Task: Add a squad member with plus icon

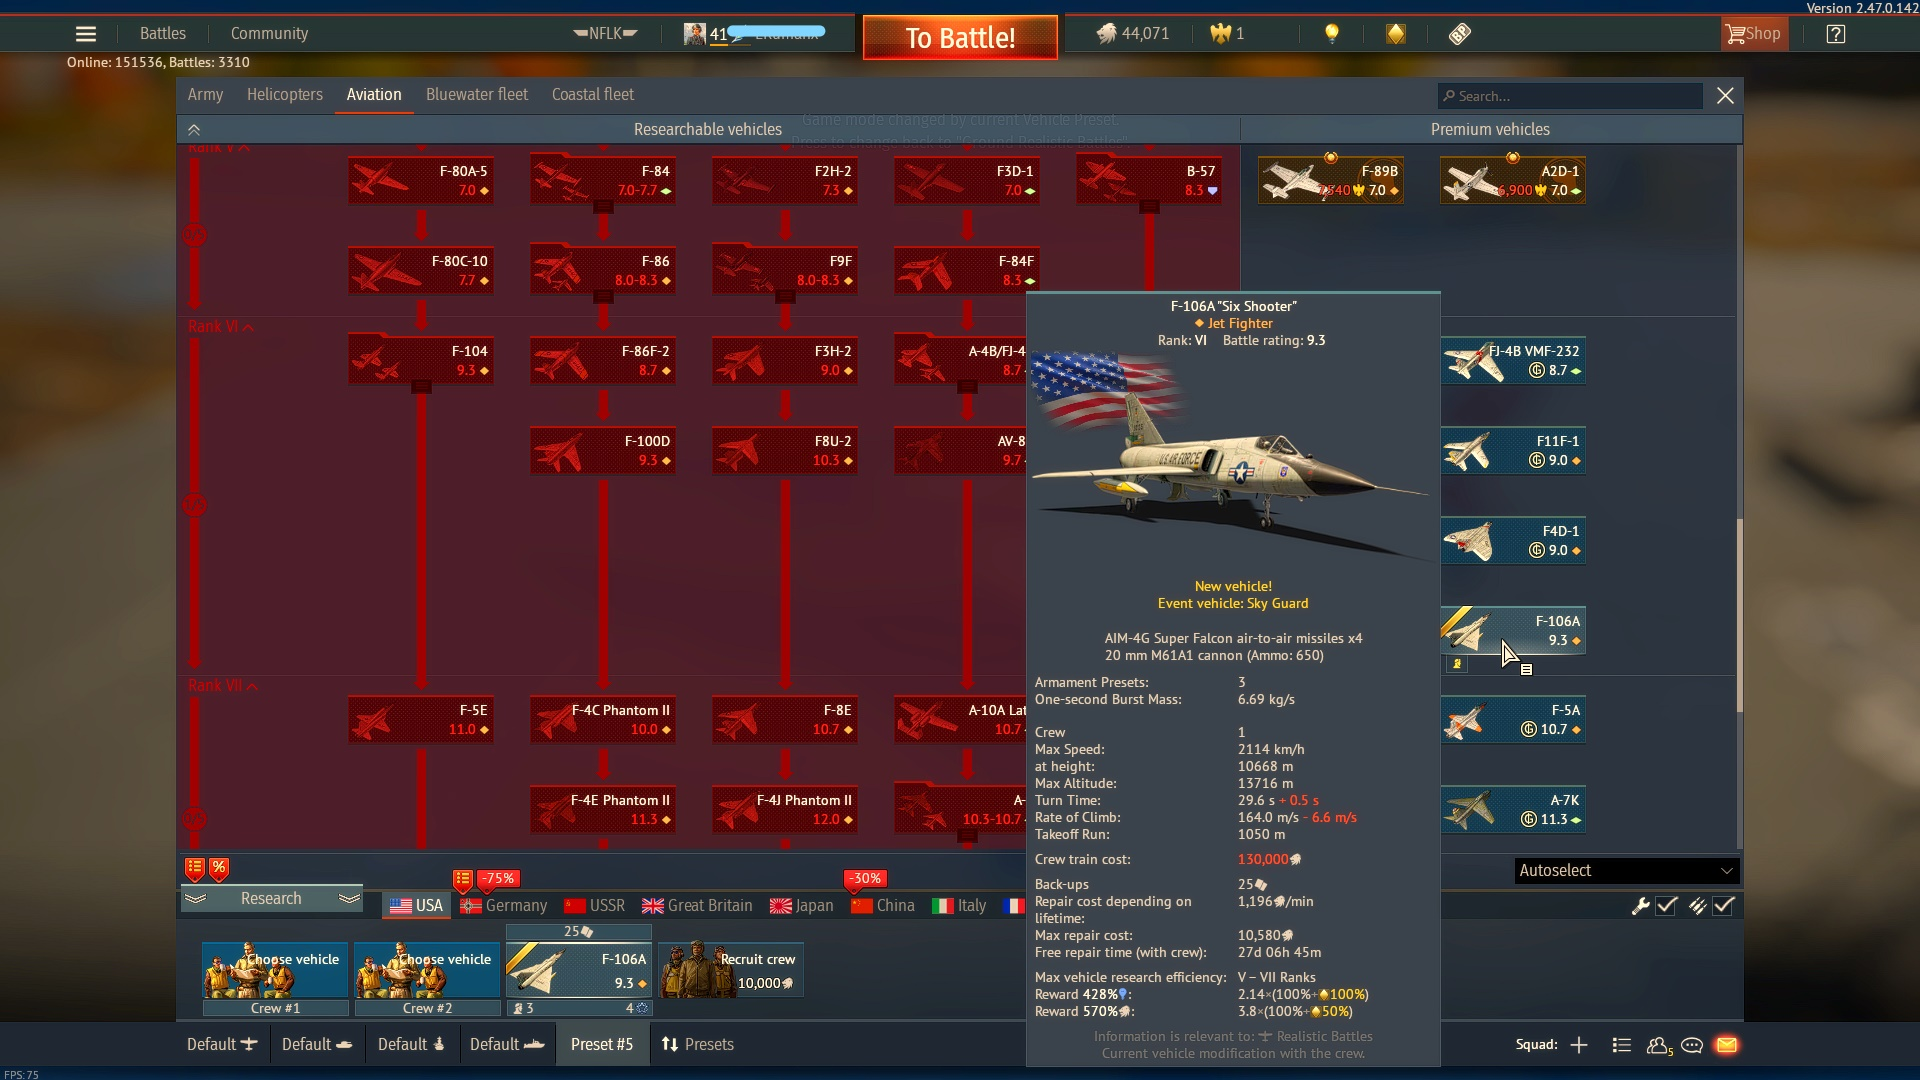Action: pos(1579,1045)
